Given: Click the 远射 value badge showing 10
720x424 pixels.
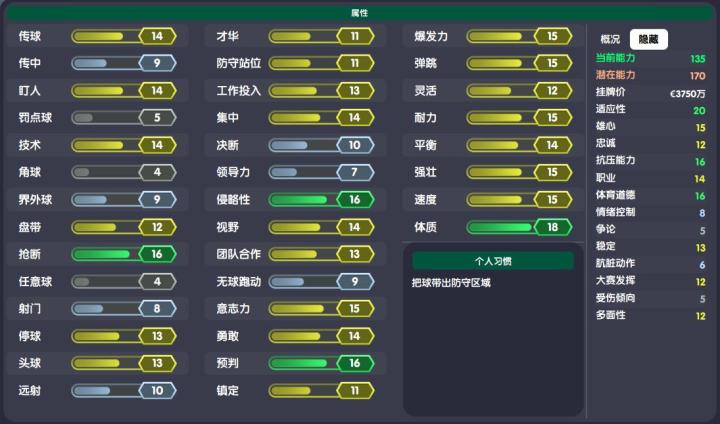Looking at the screenshot, I should click(x=157, y=390).
